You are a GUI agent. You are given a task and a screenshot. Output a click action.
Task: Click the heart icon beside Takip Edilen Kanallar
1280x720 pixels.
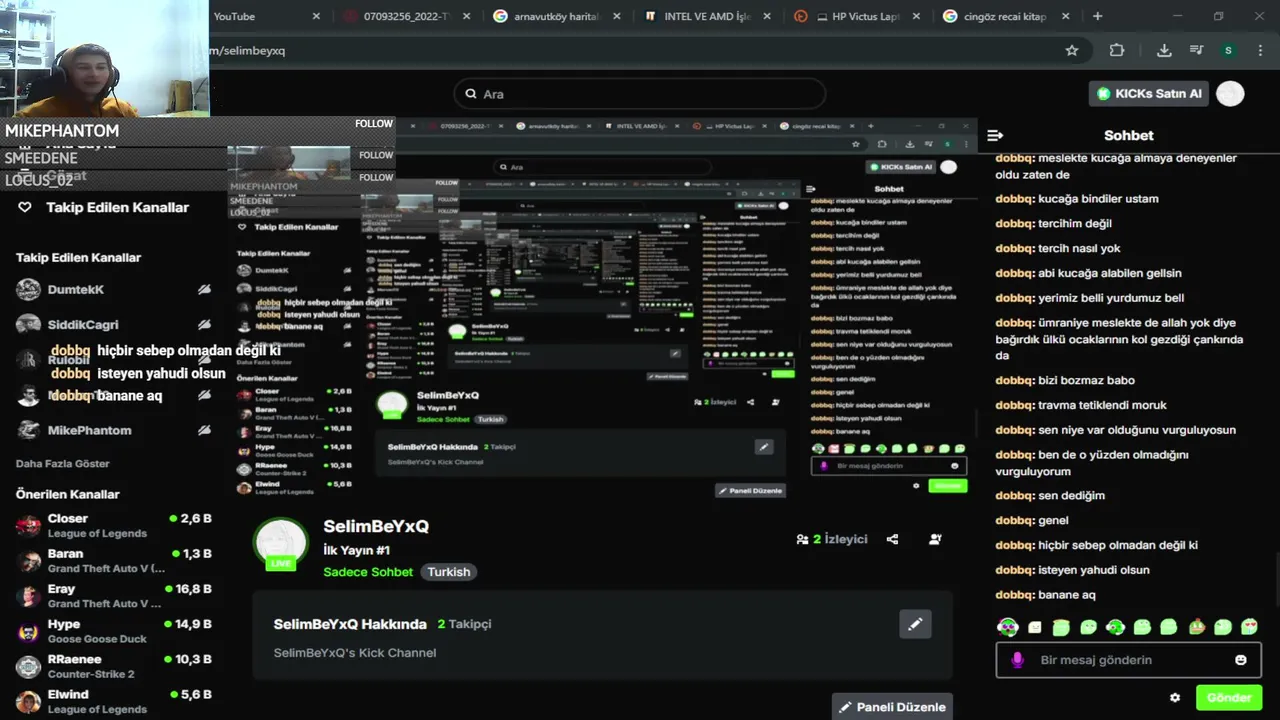[25, 207]
